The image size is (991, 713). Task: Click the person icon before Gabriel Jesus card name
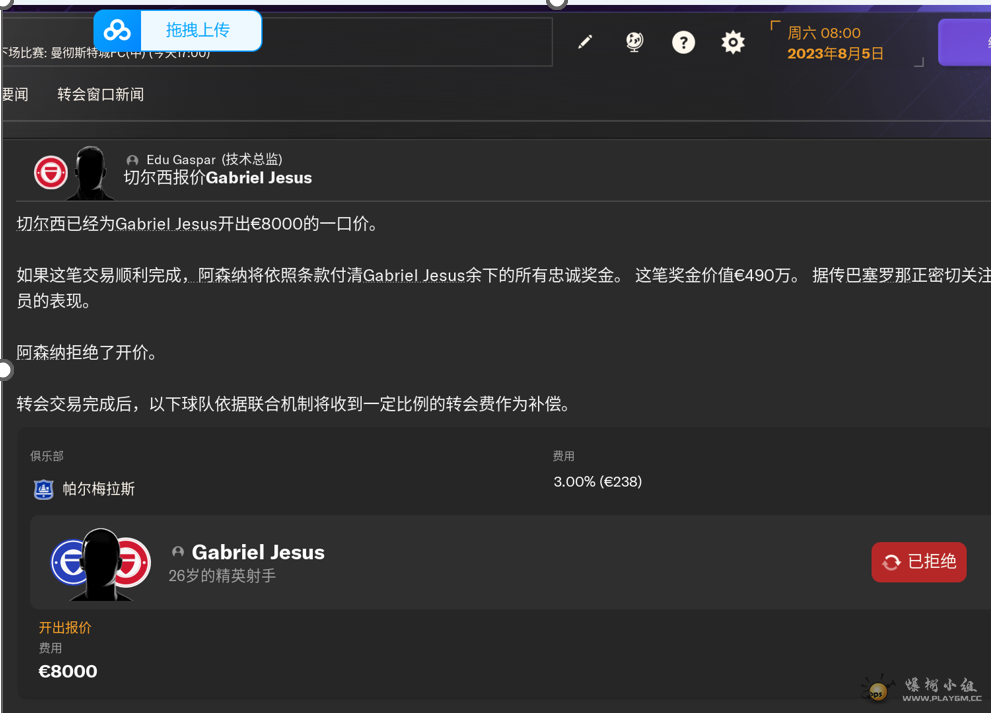[178, 552]
